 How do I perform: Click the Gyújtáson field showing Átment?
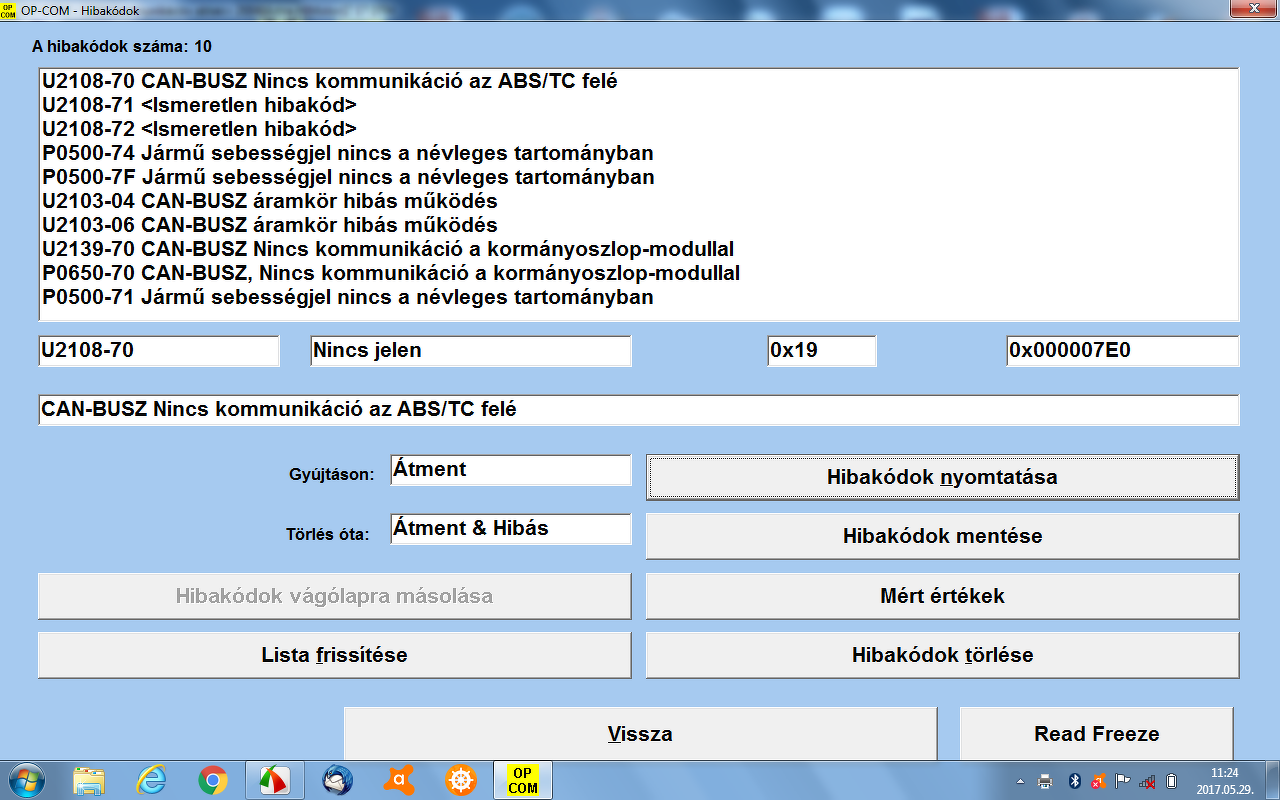pos(511,470)
